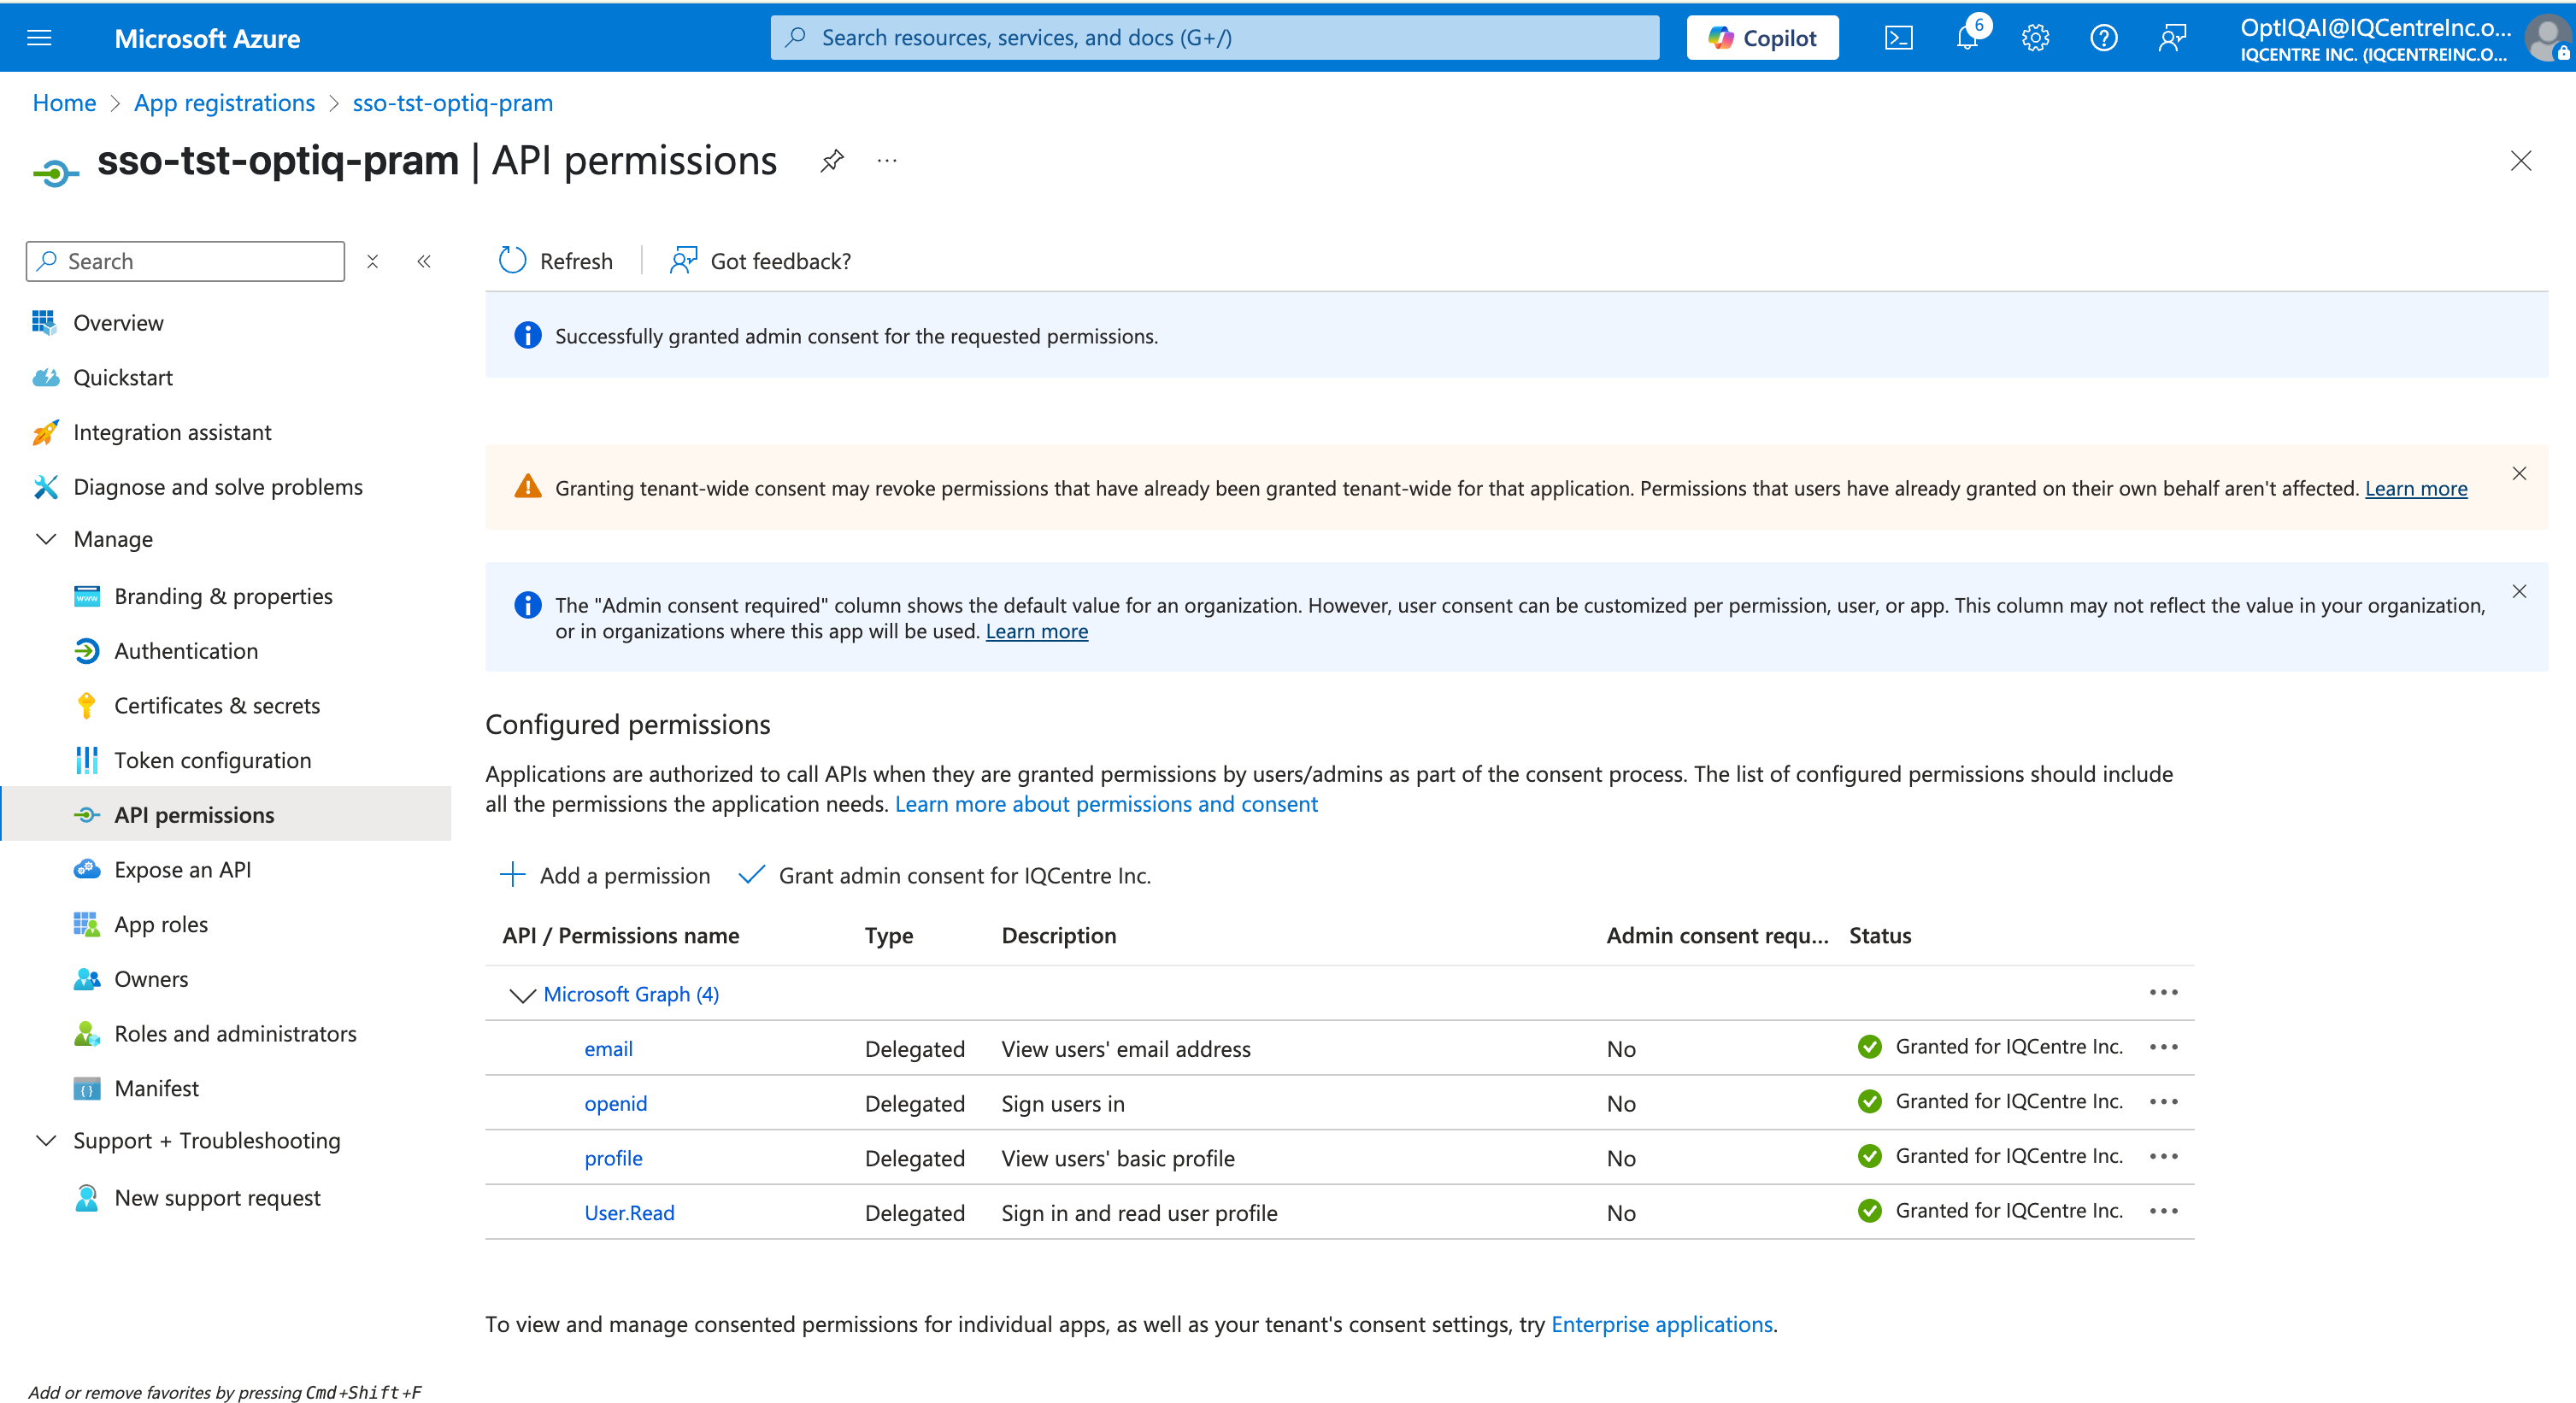Image resolution: width=2576 pixels, height=1403 pixels.
Task: Click the API / Permissions name column header
Action: 620,935
